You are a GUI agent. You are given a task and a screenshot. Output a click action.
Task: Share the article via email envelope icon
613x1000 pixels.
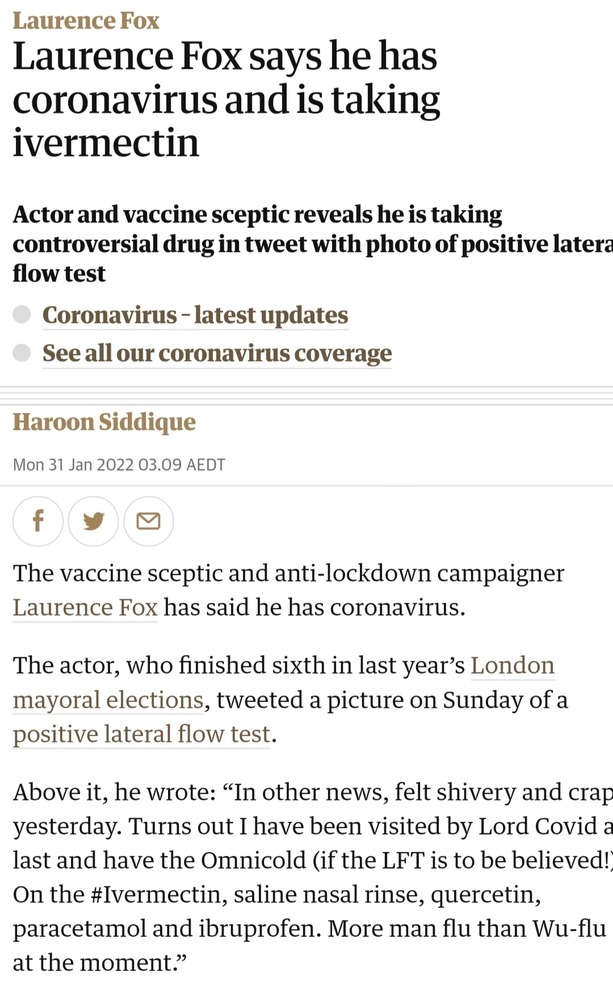click(x=148, y=522)
